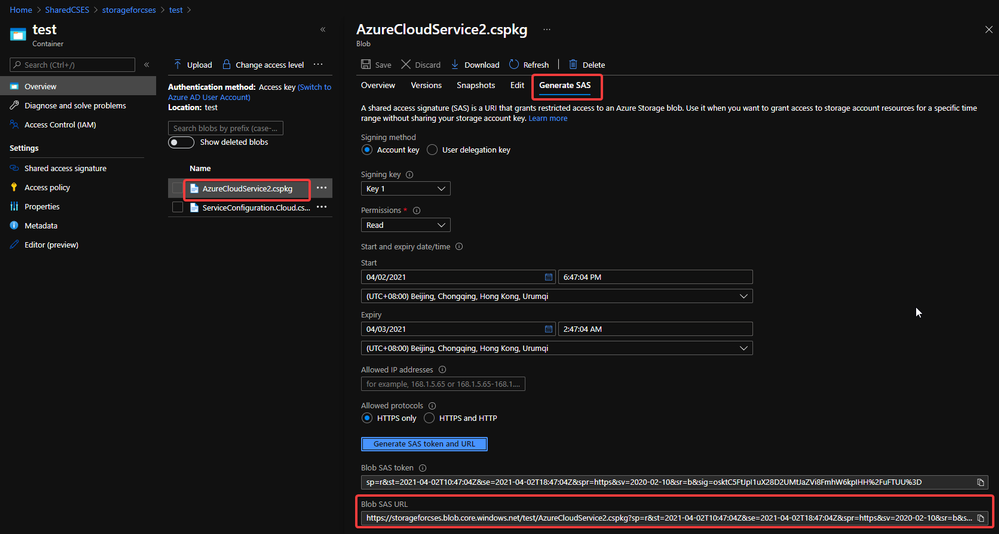This screenshot has width=999, height=534.
Task: Switch to the Generate SAS tab
Action: [x=565, y=85]
